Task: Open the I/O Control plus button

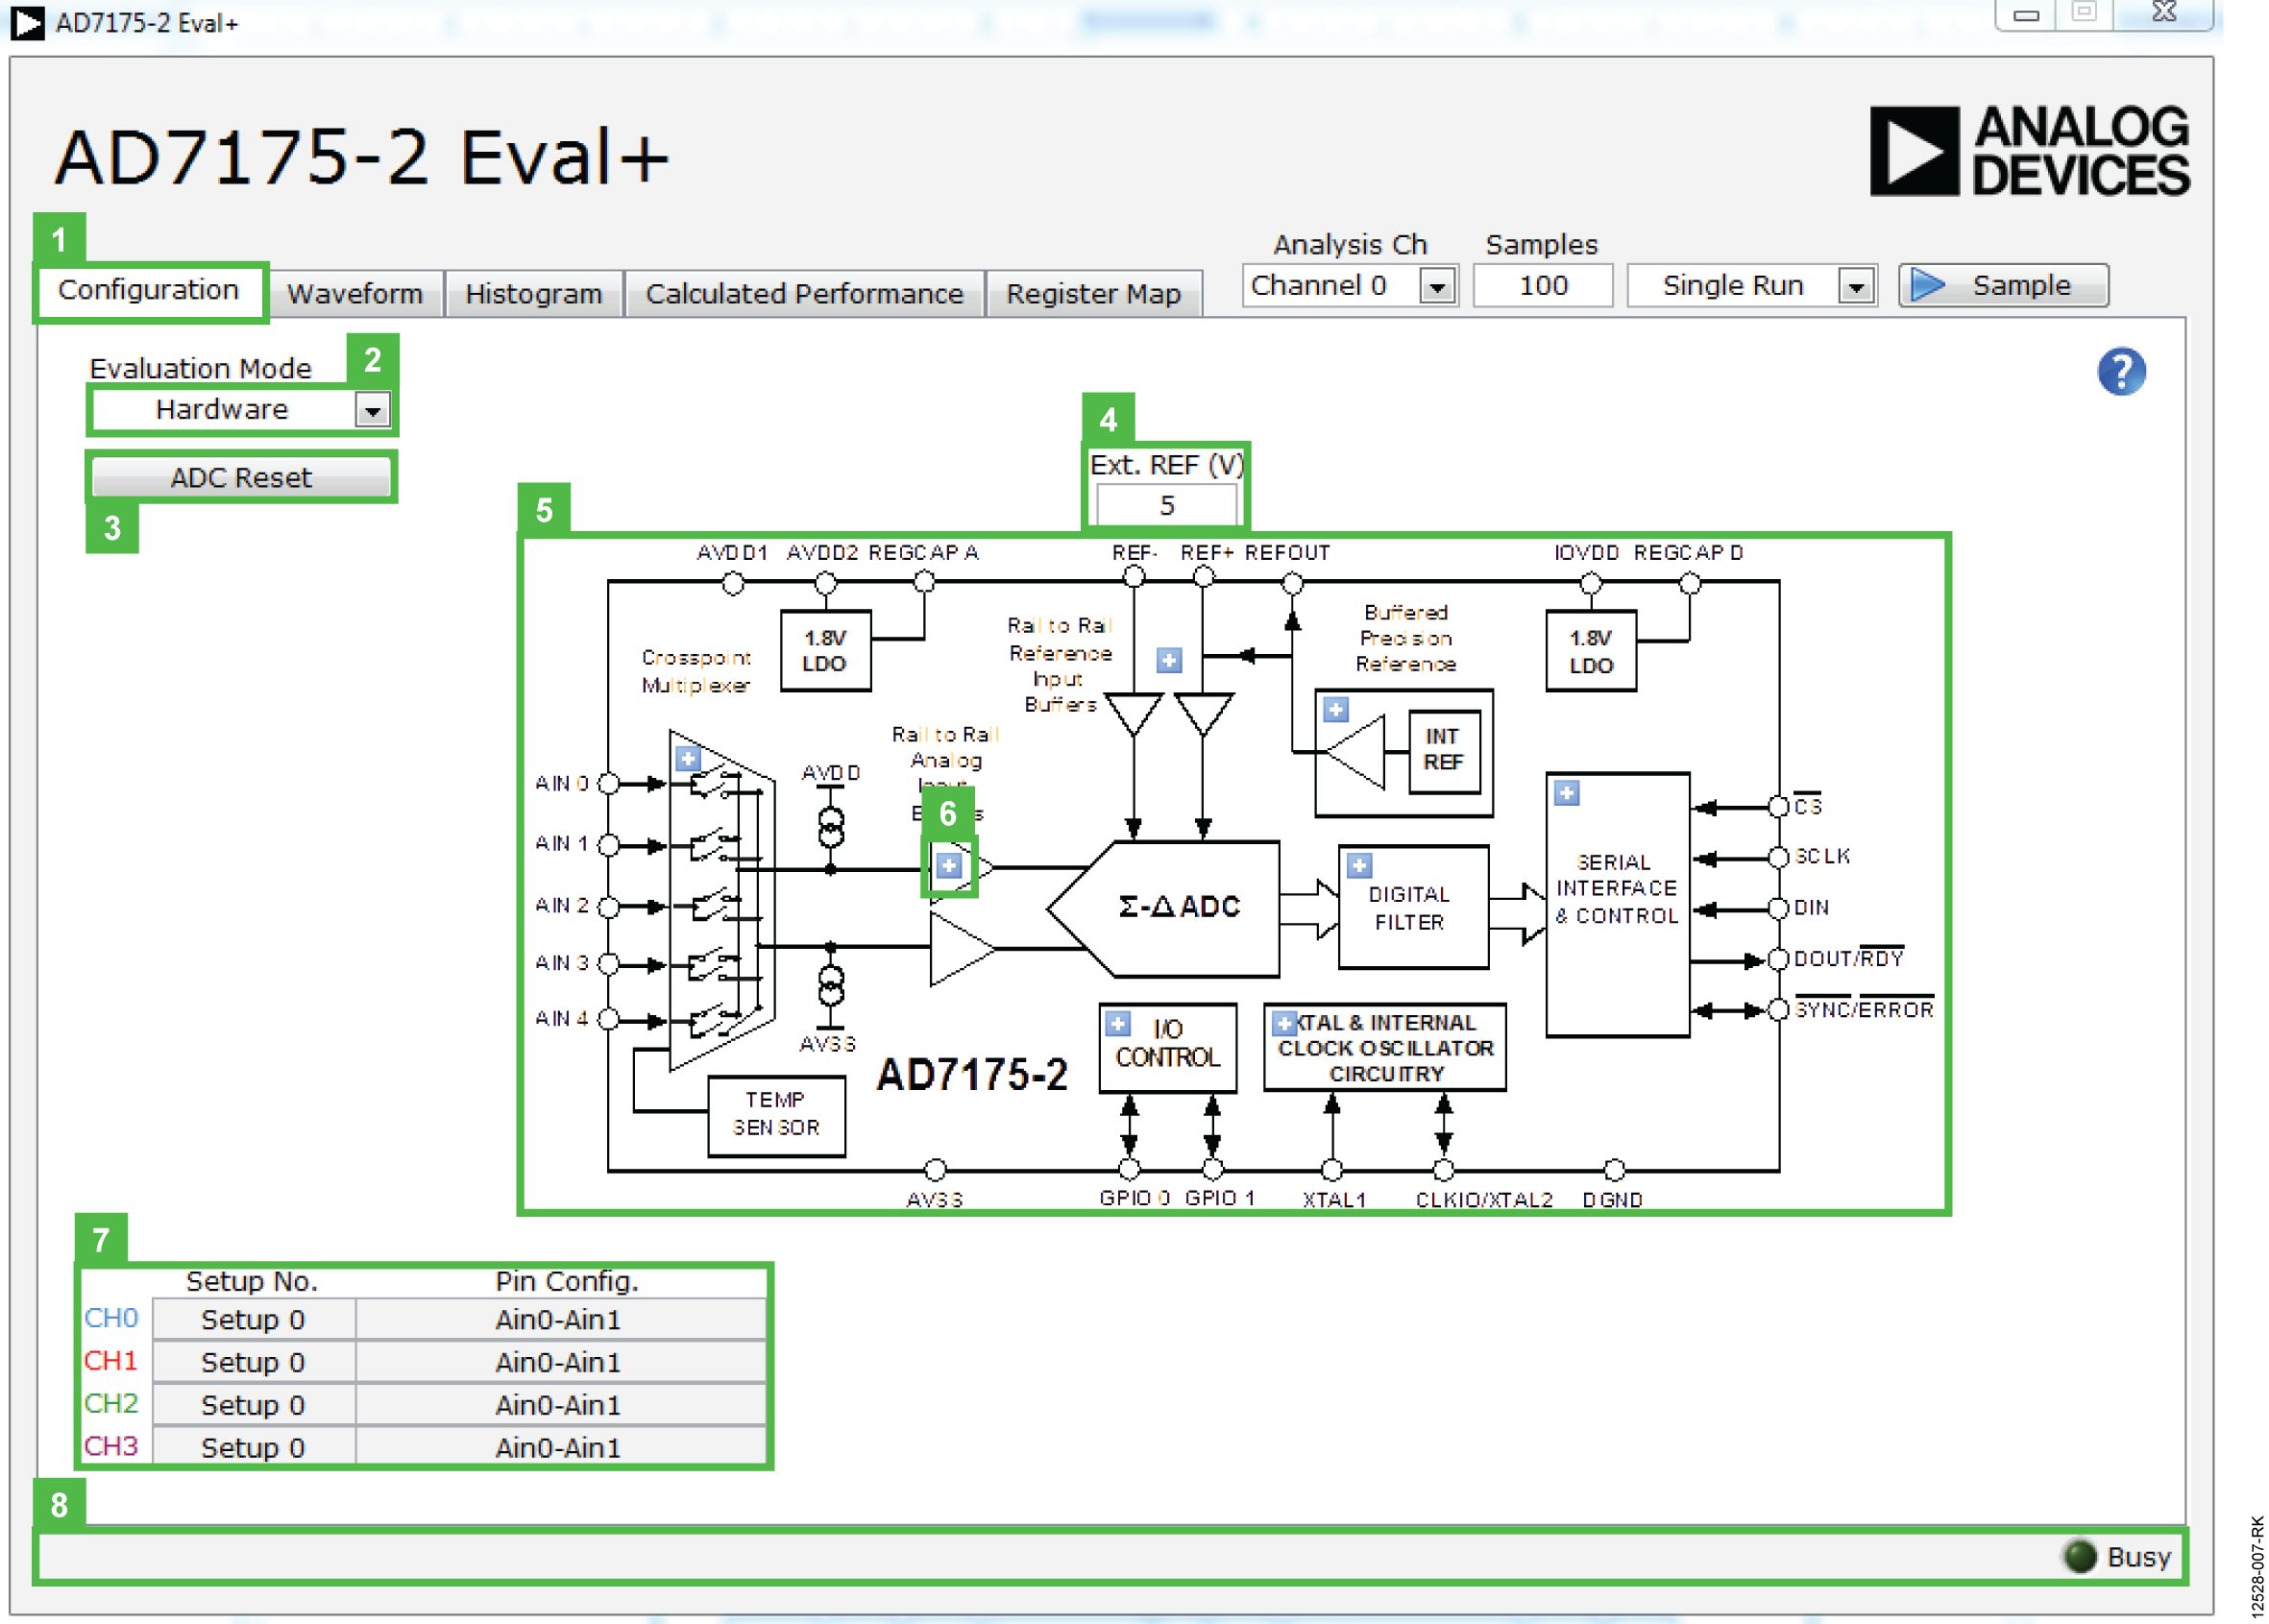Action: click(x=1118, y=1024)
